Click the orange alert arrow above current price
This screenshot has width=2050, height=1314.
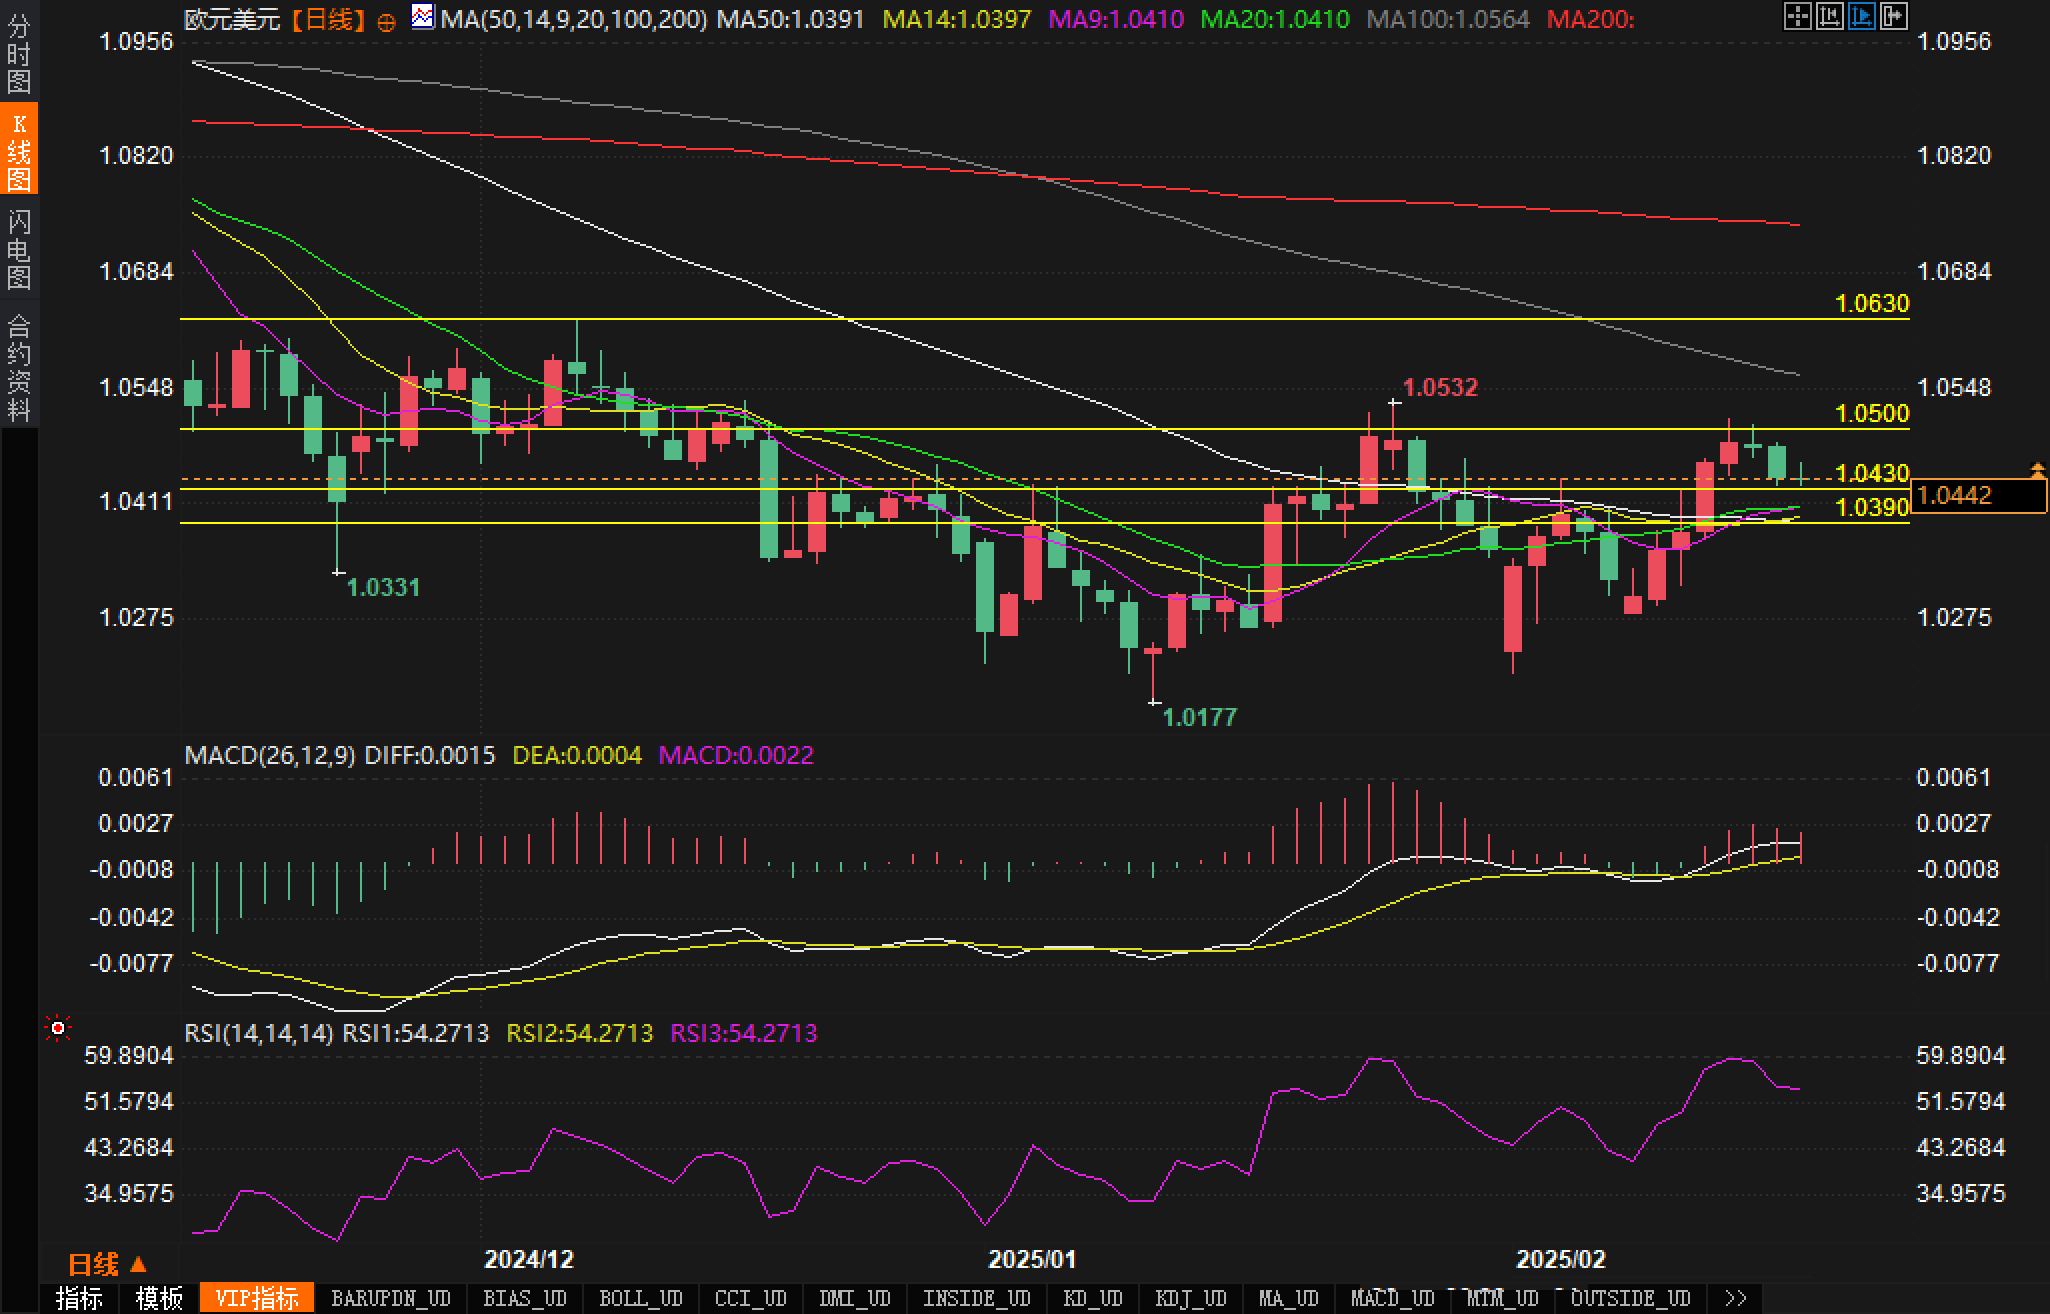click(2037, 468)
